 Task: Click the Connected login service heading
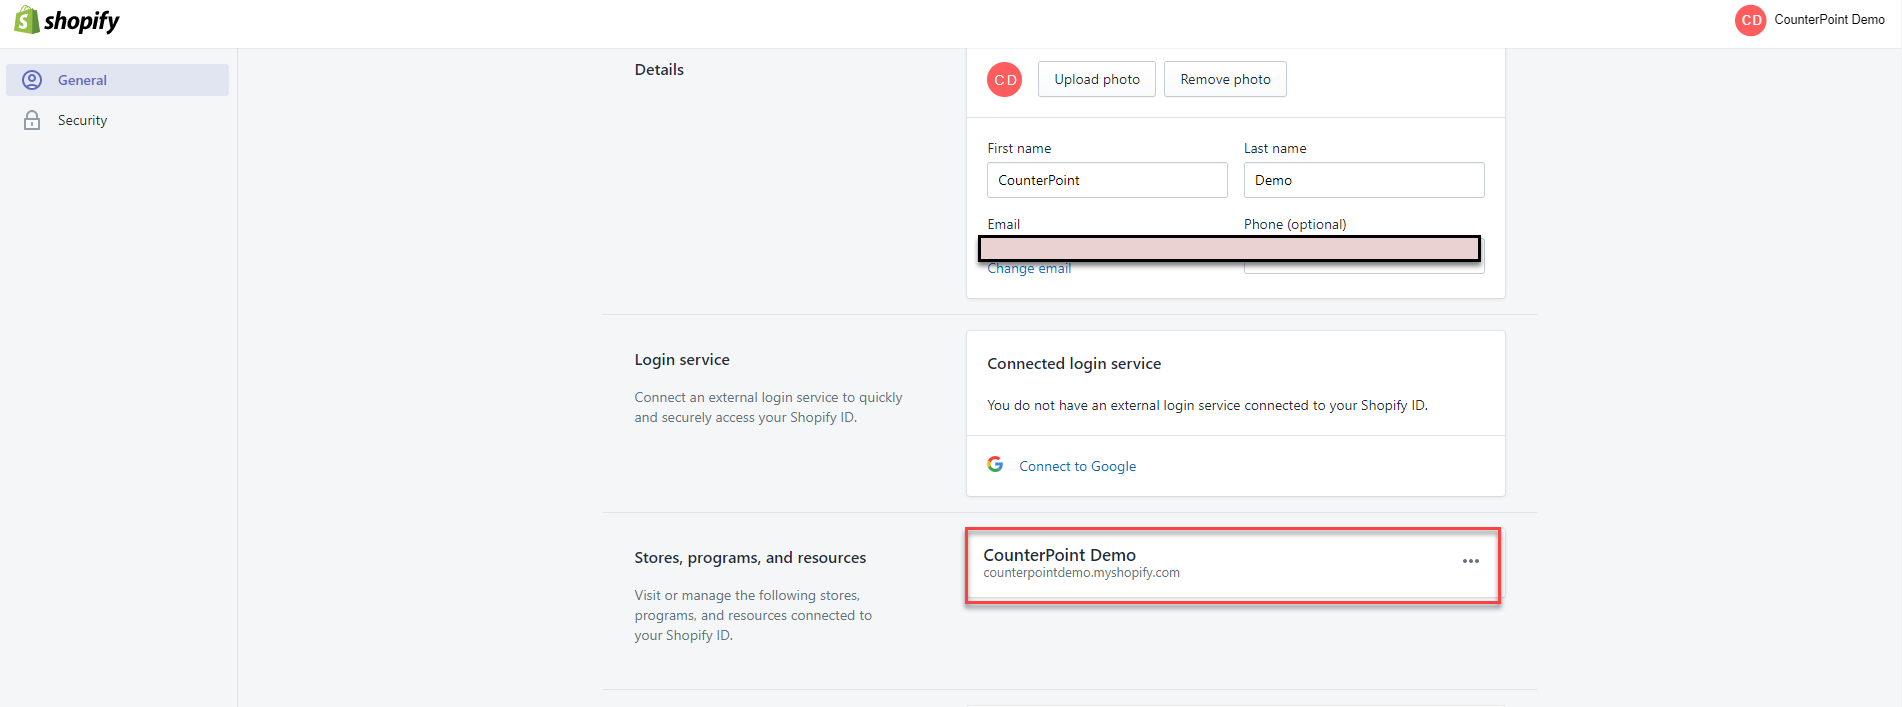1074,364
